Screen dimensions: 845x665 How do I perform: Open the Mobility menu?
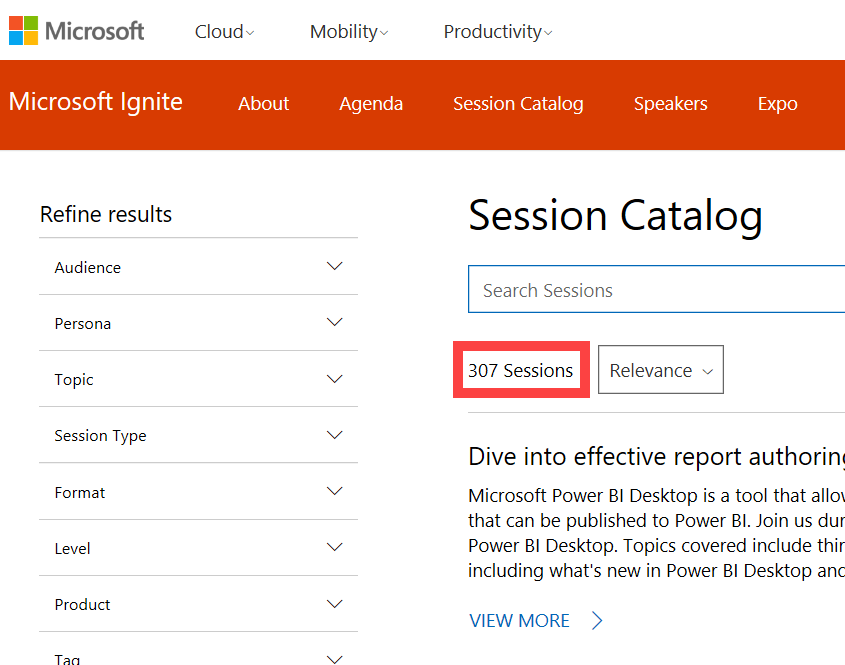point(348,32)
